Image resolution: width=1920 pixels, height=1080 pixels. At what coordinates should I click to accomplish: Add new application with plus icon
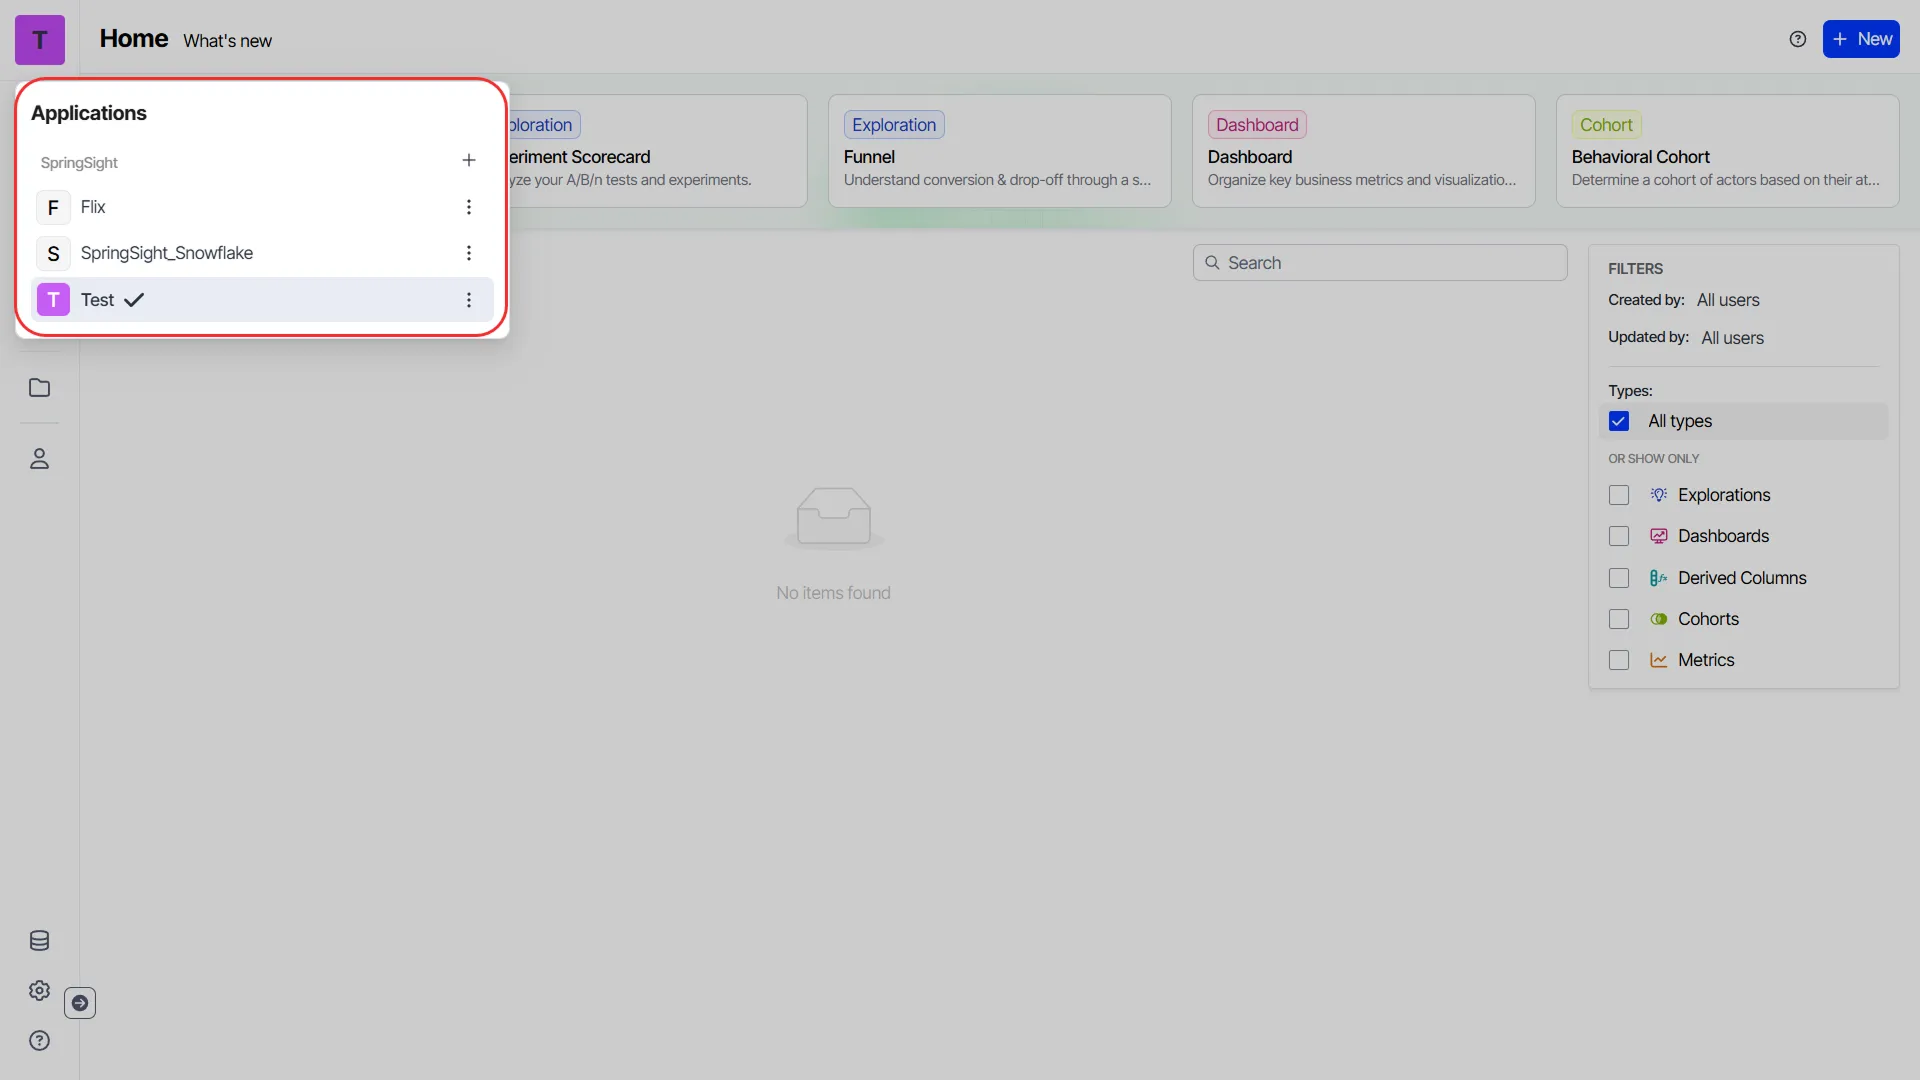pos(469,160)
